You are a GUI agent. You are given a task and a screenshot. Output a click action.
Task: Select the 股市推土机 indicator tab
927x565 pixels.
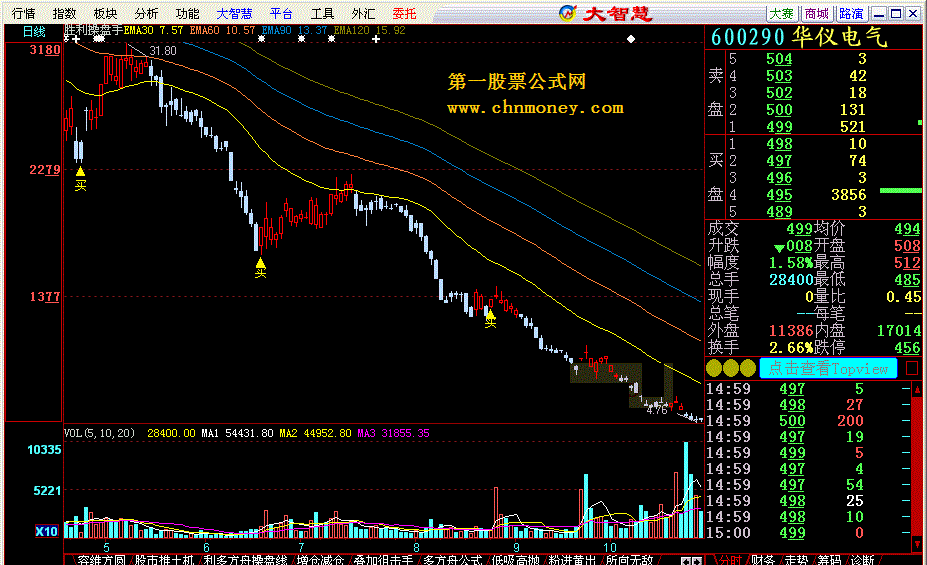[164, 560]
